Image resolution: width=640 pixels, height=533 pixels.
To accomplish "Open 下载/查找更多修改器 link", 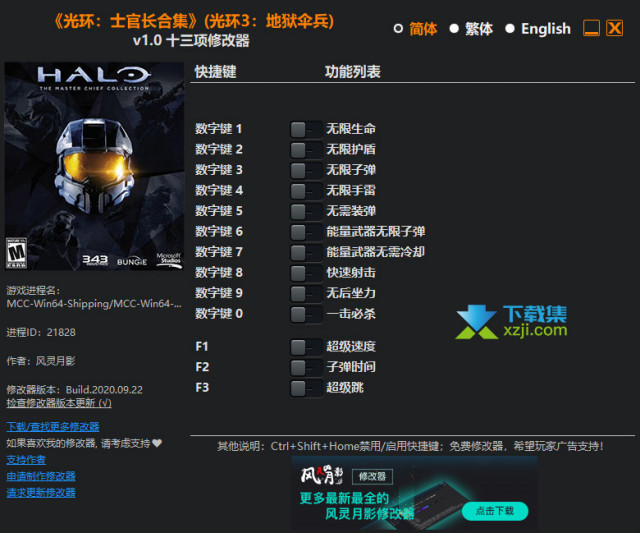I will [x=53, y=427].
